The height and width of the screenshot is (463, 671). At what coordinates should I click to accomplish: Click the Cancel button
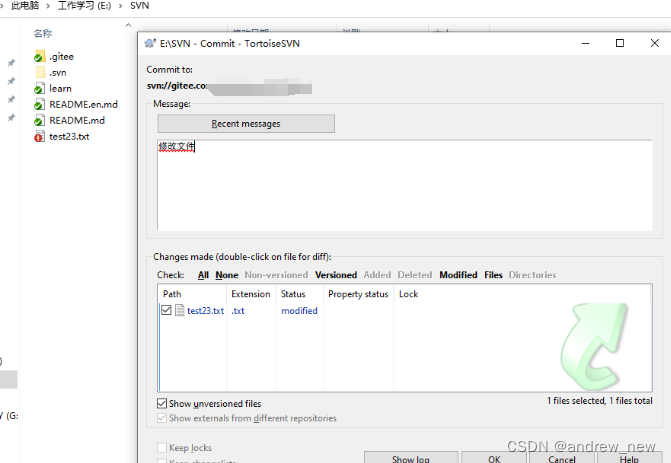(x=562, y=458)
